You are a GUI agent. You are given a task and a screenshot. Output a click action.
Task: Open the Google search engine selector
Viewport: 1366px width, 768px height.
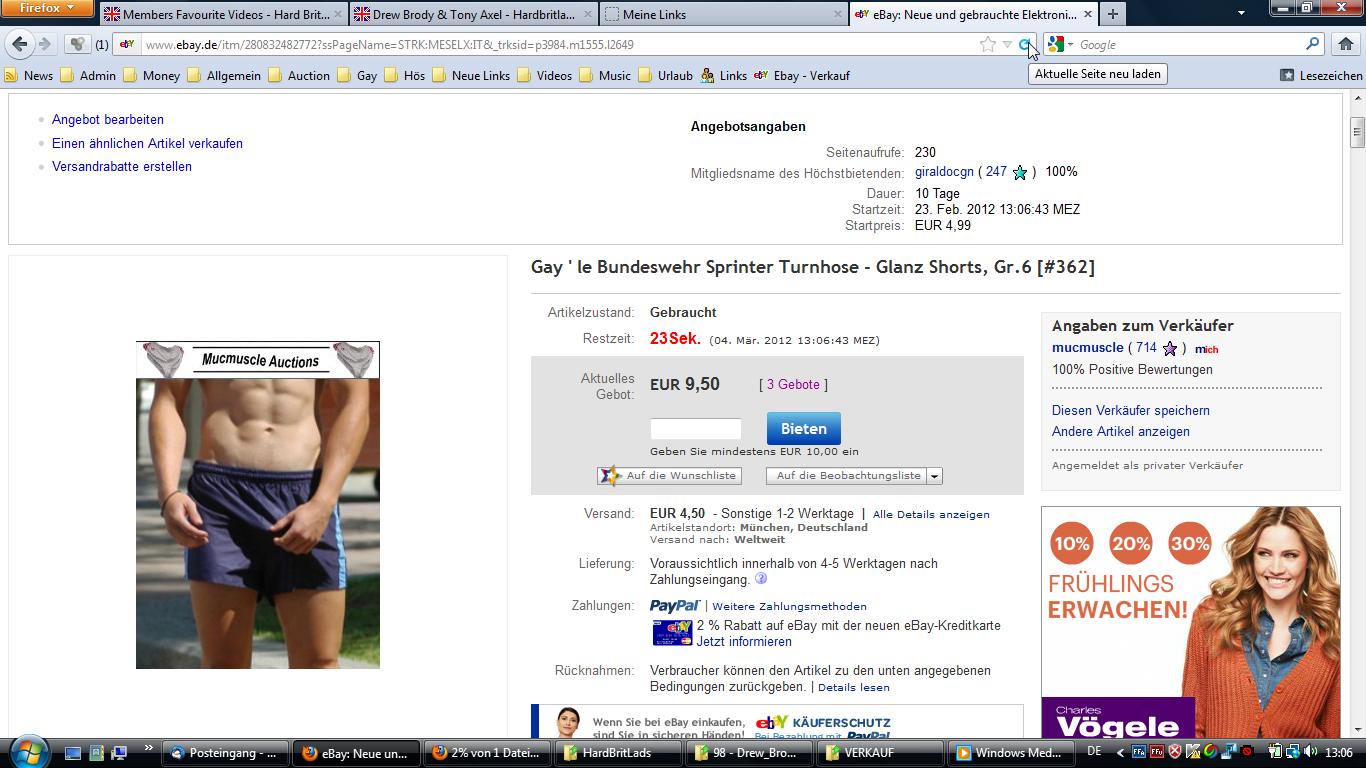pos(1059,44)
